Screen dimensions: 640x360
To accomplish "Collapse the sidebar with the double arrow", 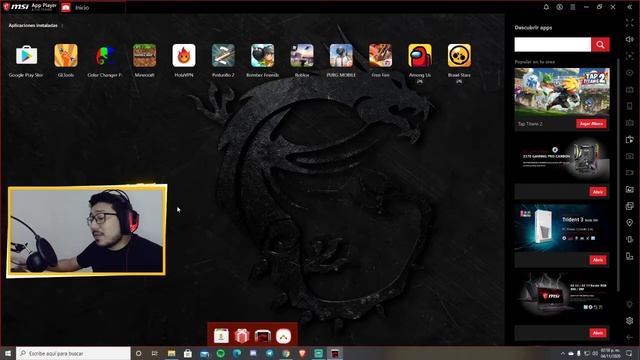I will (x=630, y=7).
